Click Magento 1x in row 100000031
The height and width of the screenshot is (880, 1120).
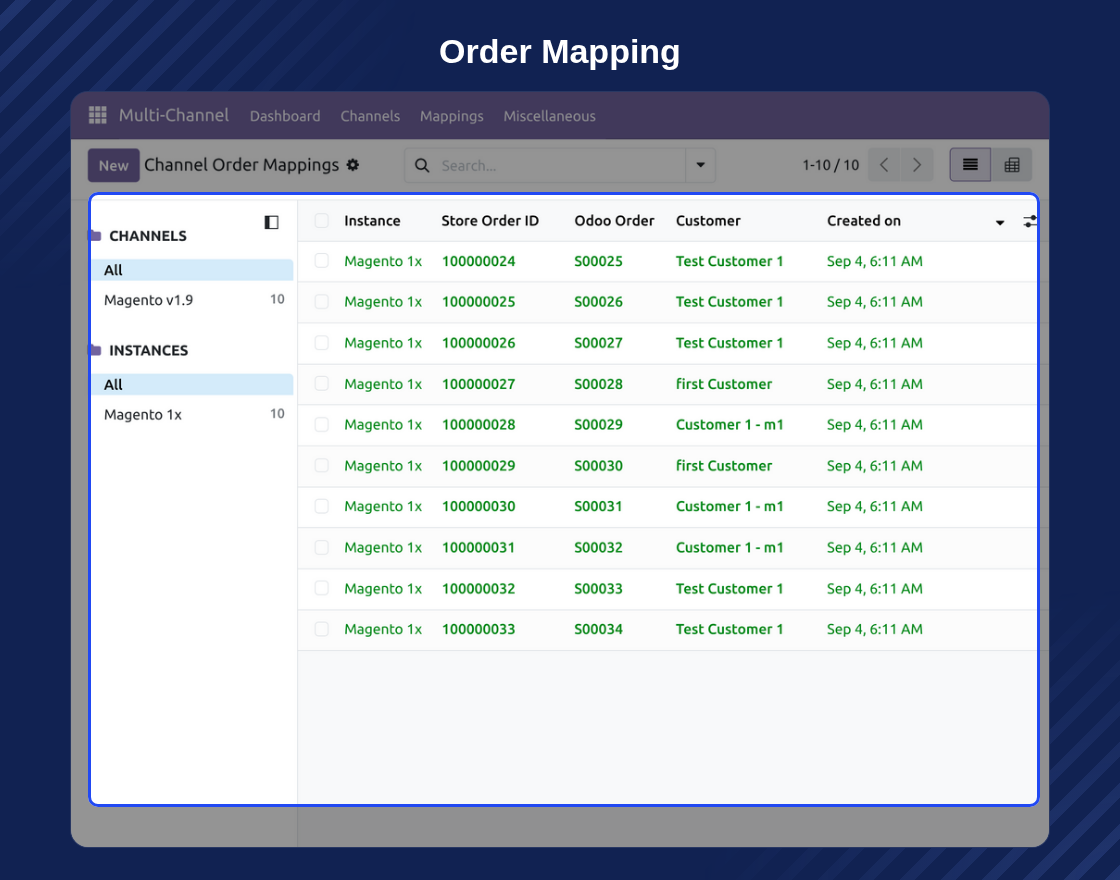(383, 548)
